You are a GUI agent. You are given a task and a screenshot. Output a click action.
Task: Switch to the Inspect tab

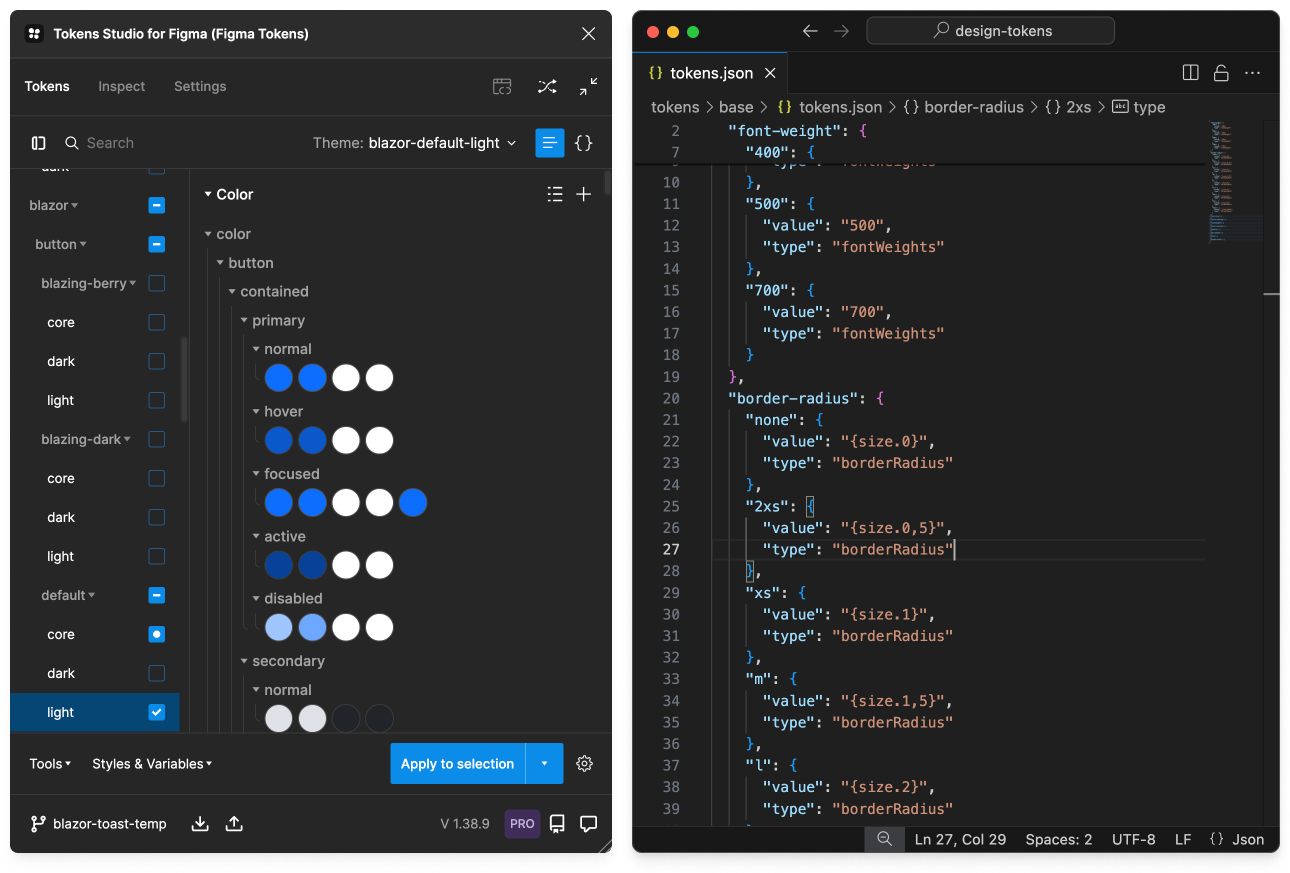point(122,86)
